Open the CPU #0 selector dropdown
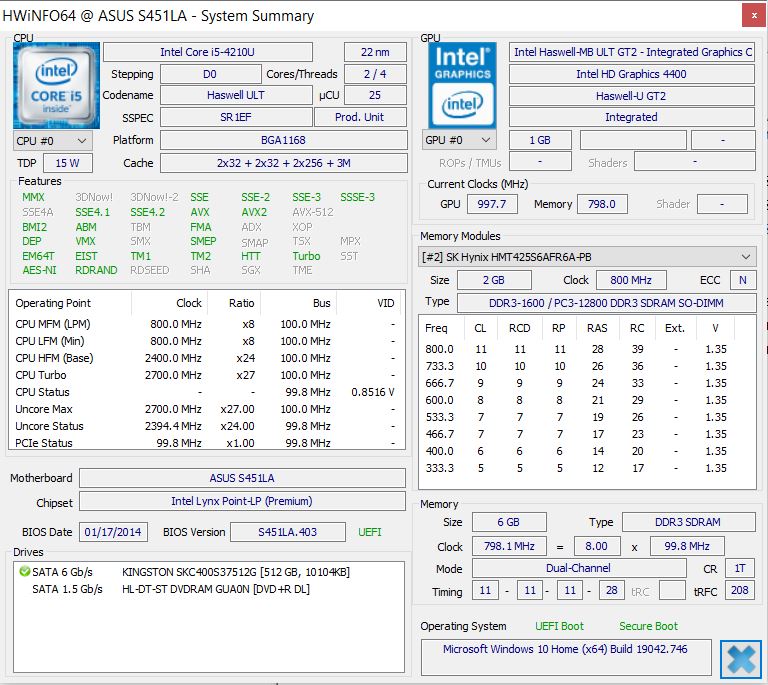The width and height of the screenshot is (768, 685). 53,141
